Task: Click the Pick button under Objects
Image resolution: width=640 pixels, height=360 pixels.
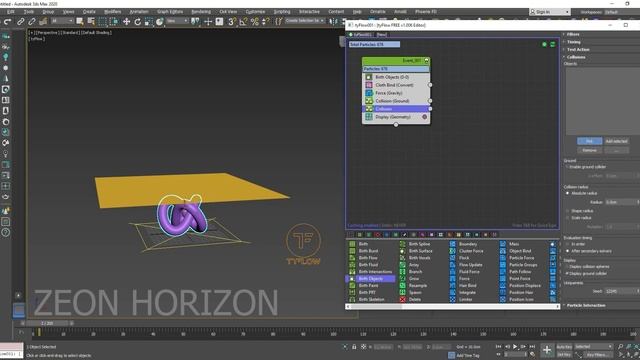Action: [589, 141]
